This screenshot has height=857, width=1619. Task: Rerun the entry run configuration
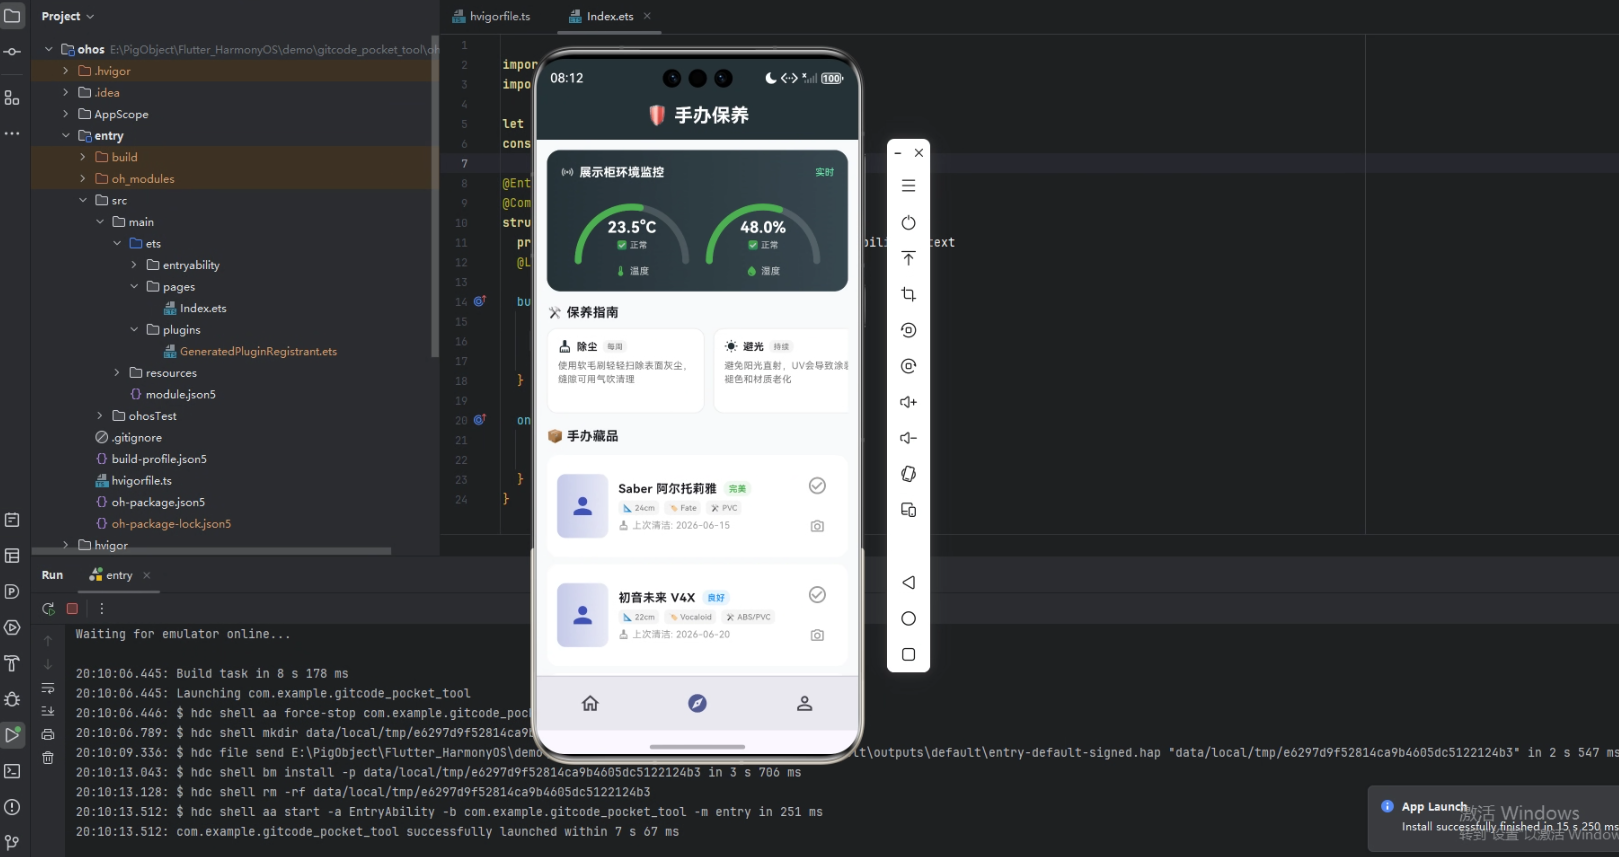tap(48, 608)
